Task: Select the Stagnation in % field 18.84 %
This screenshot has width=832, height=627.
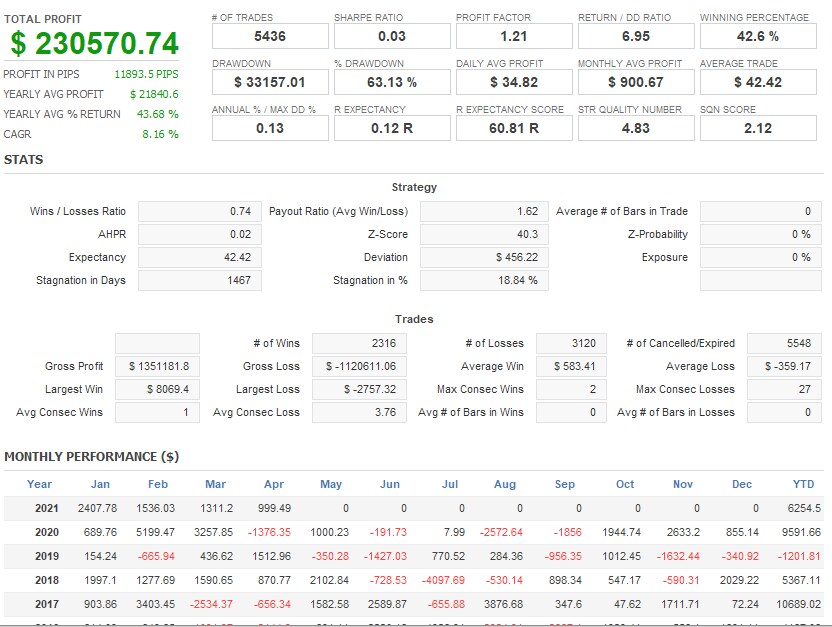Action: point(484,280)
